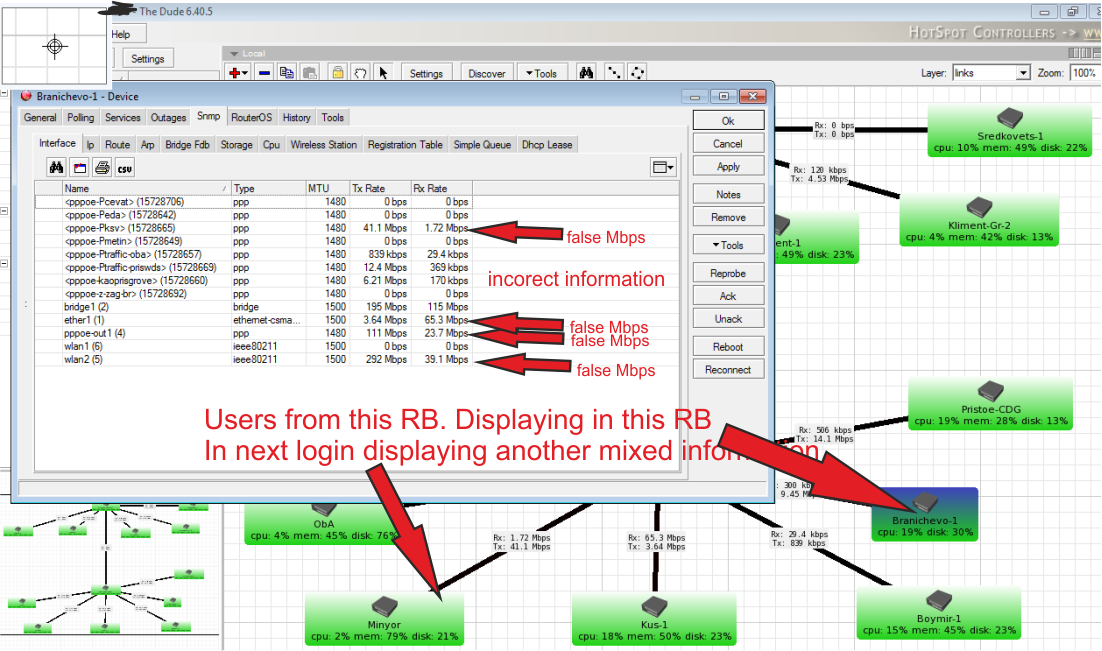Click the Notes button
Screen dimensions: 1102x651
point(728,195)
